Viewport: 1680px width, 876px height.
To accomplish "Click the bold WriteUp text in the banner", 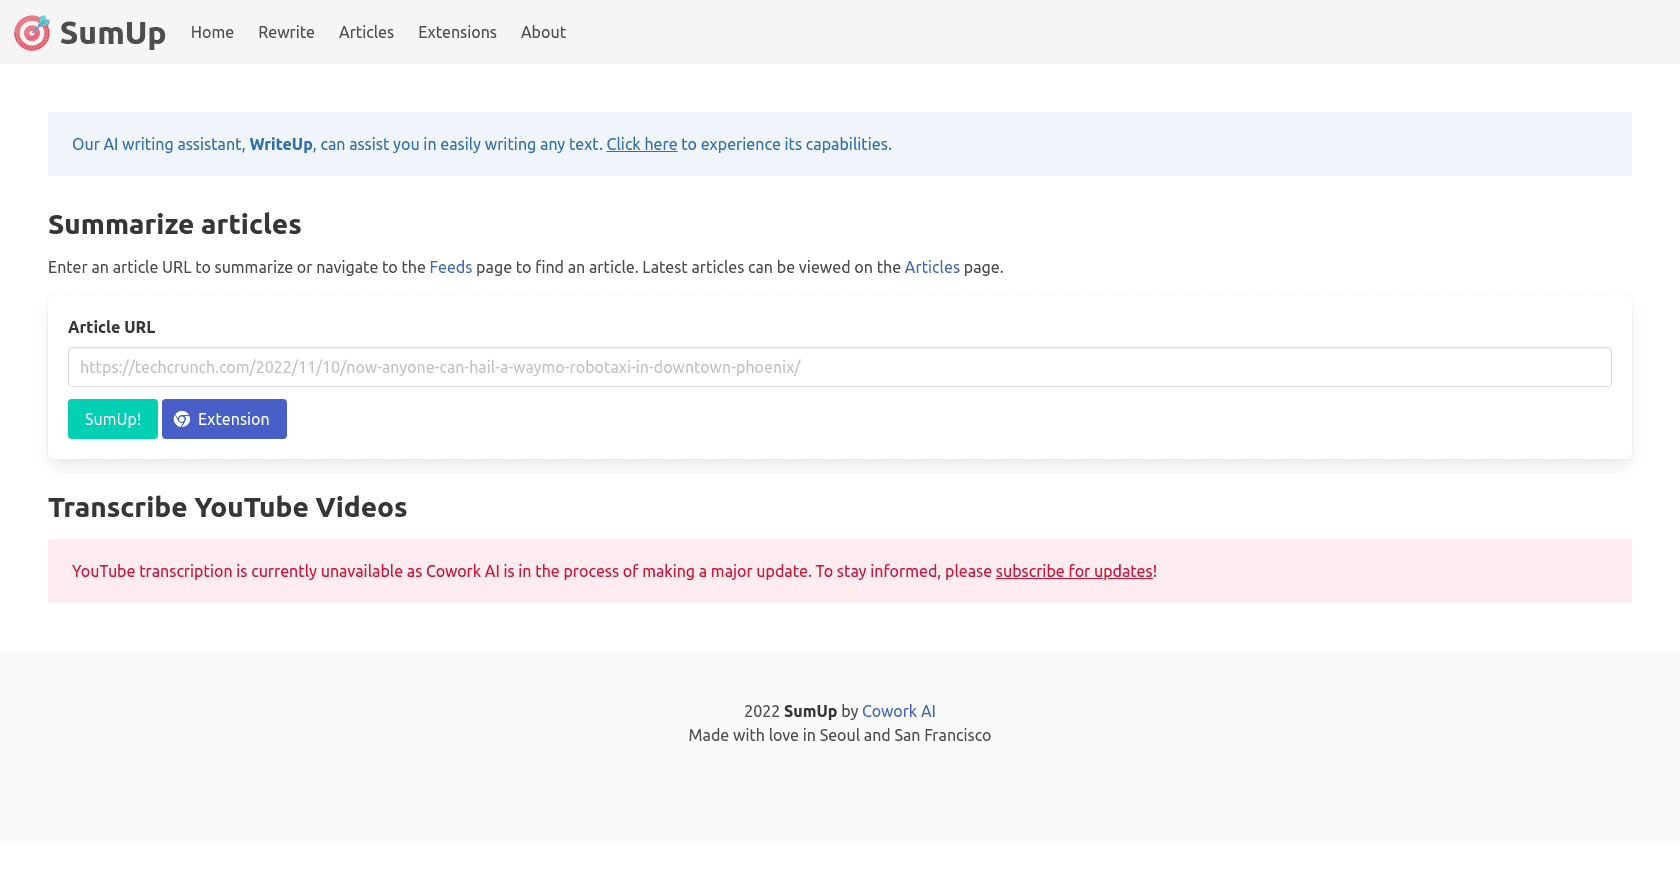I will click(281, 144).
